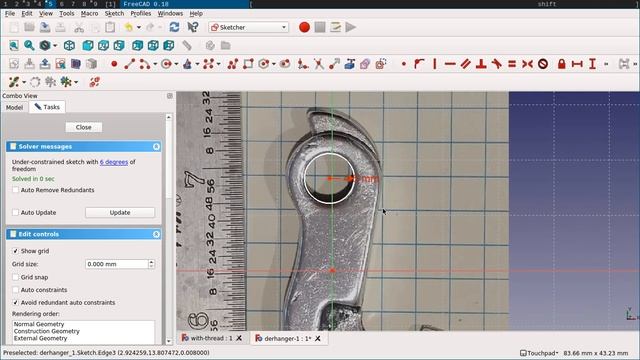Open the File menu
Screen dimensions: 640x360
[10, 13]
